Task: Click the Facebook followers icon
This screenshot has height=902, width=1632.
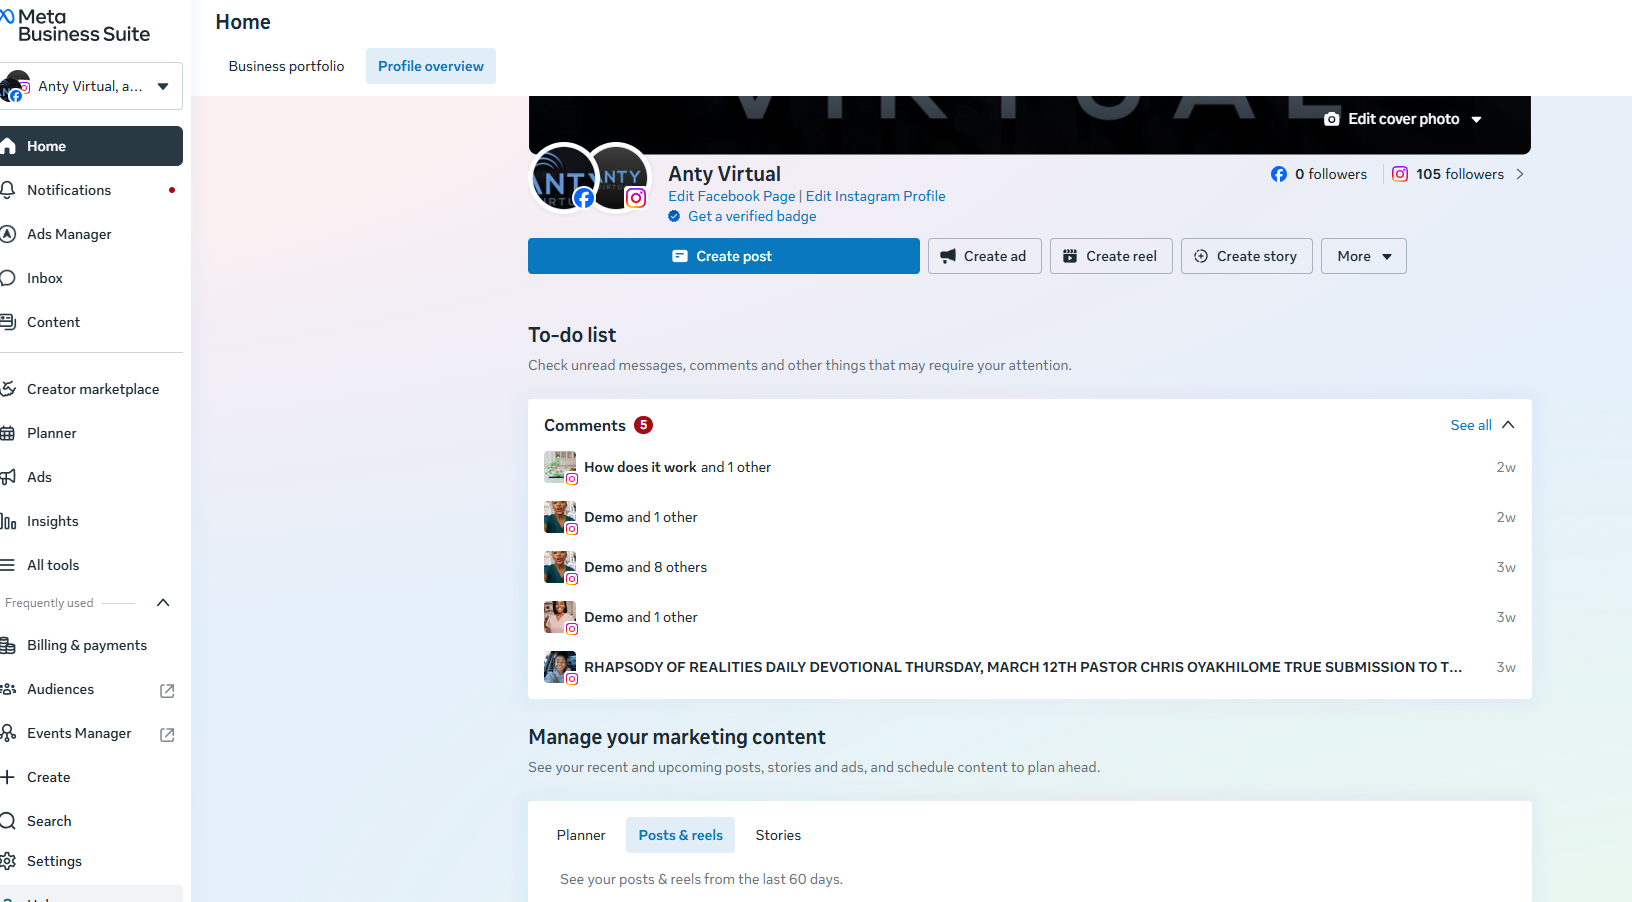Action: [1279, 174]
